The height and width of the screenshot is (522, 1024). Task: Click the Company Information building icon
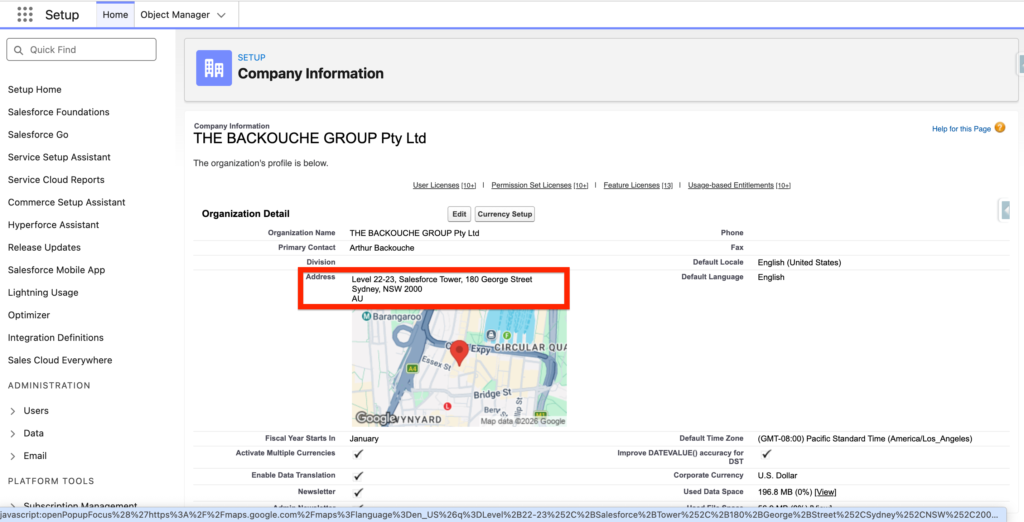(213, 67)
